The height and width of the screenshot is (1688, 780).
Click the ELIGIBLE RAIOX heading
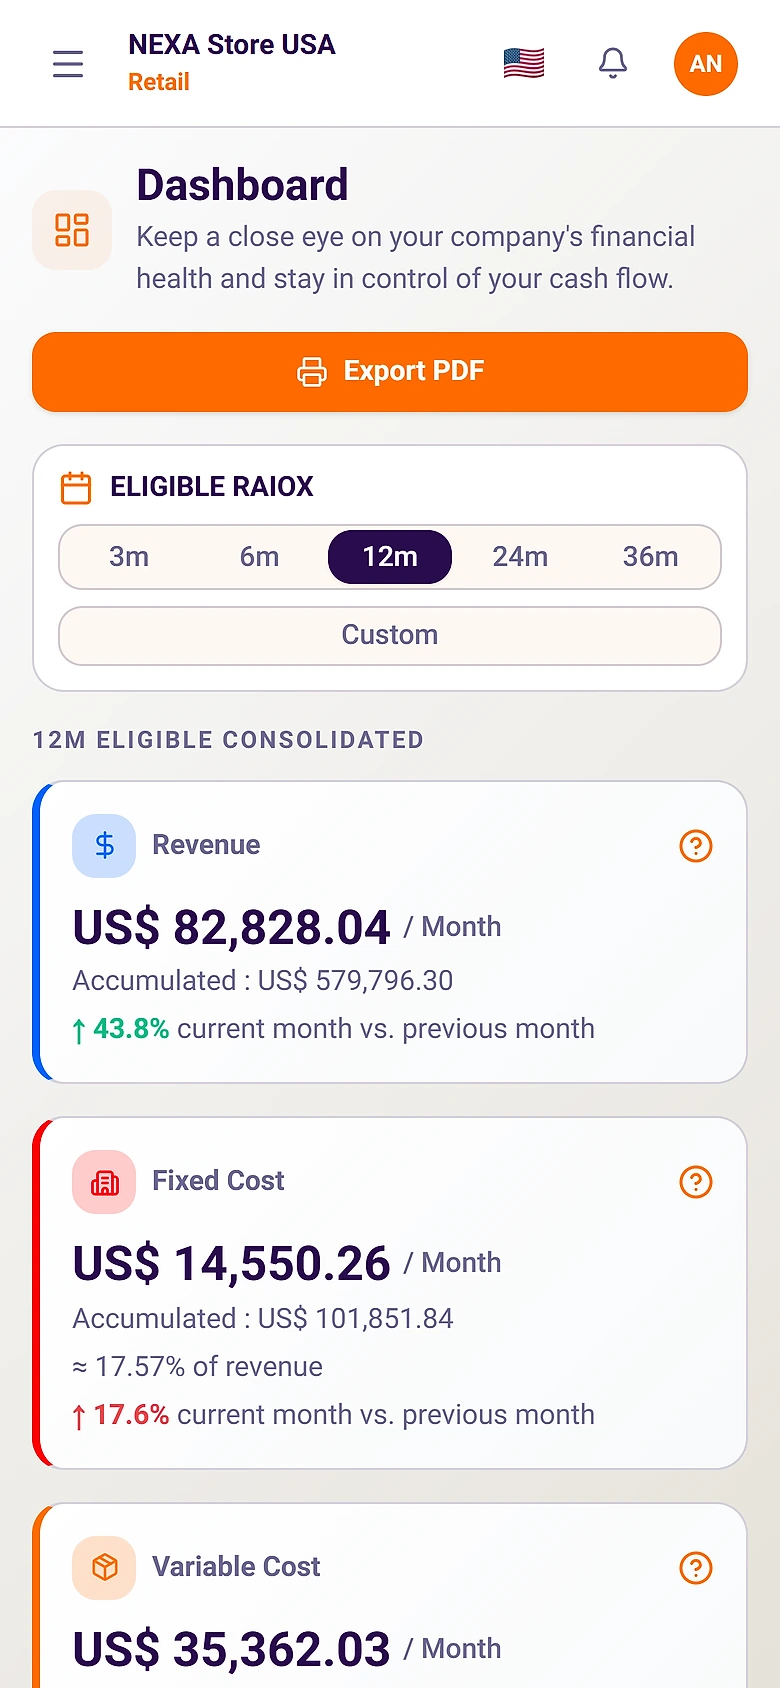point(212,487)
